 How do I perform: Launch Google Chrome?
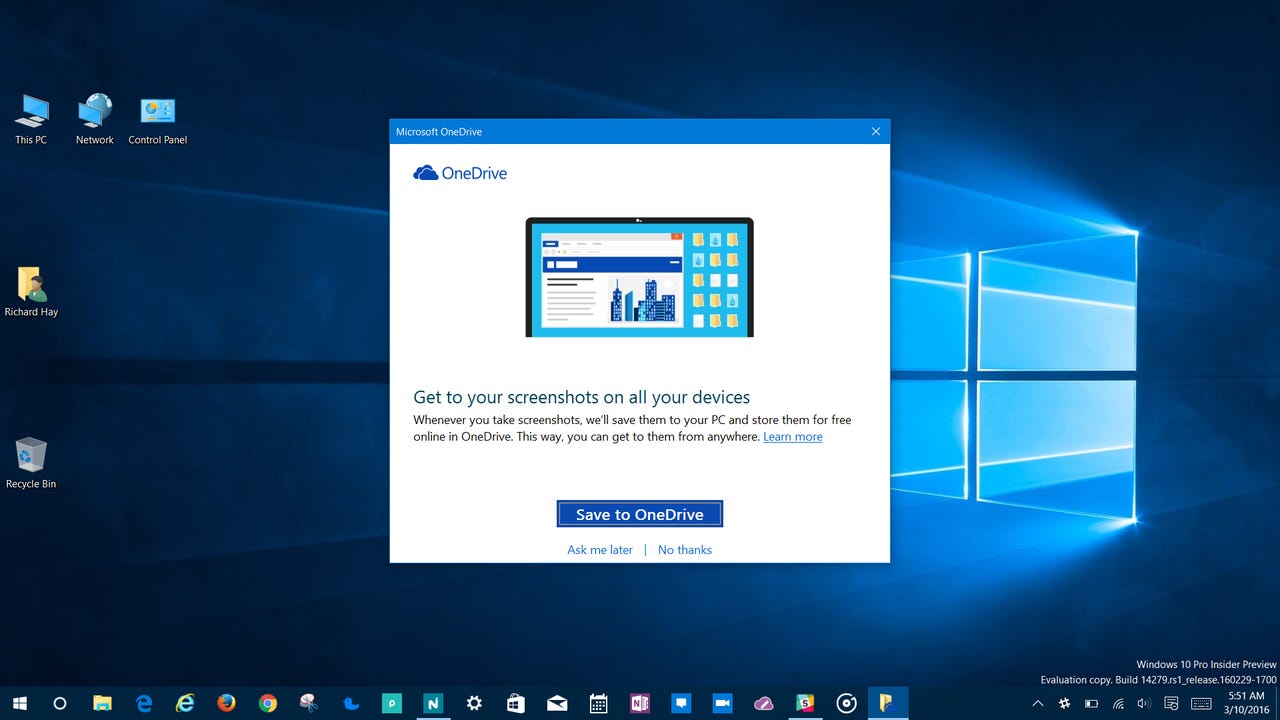267,703
